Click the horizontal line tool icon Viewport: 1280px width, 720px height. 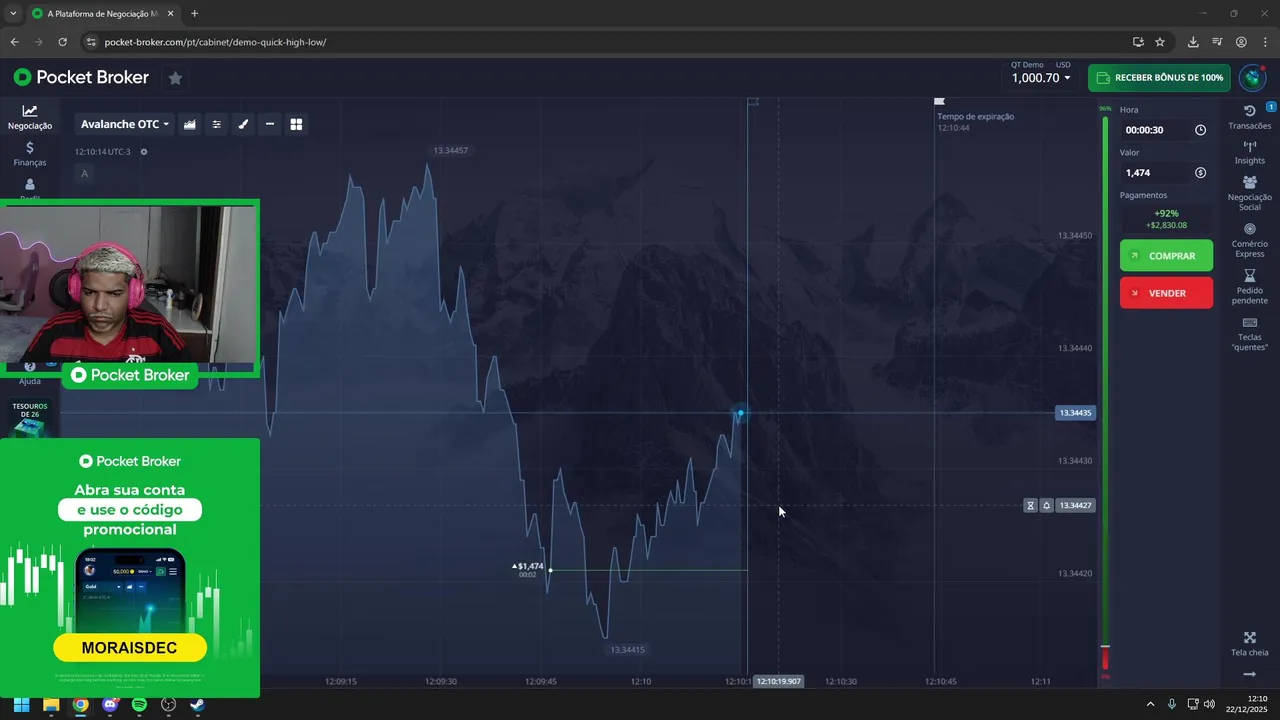pos(270,124)
